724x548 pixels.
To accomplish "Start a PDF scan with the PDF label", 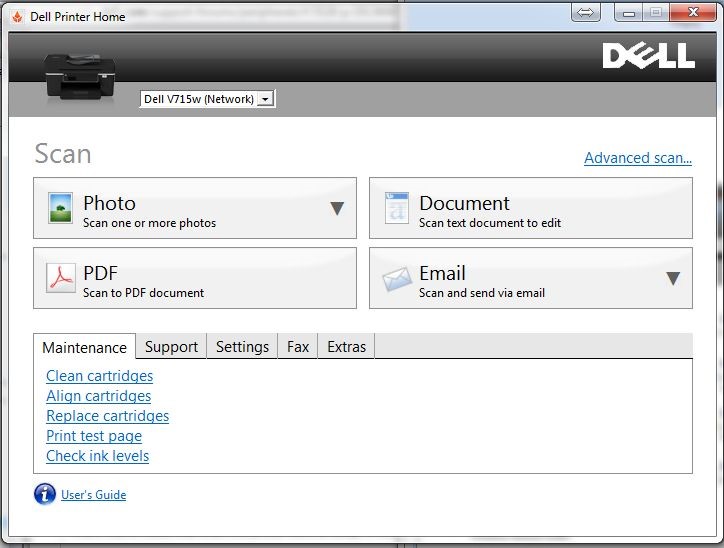I will pyautogui.click(x=100, y=273).
